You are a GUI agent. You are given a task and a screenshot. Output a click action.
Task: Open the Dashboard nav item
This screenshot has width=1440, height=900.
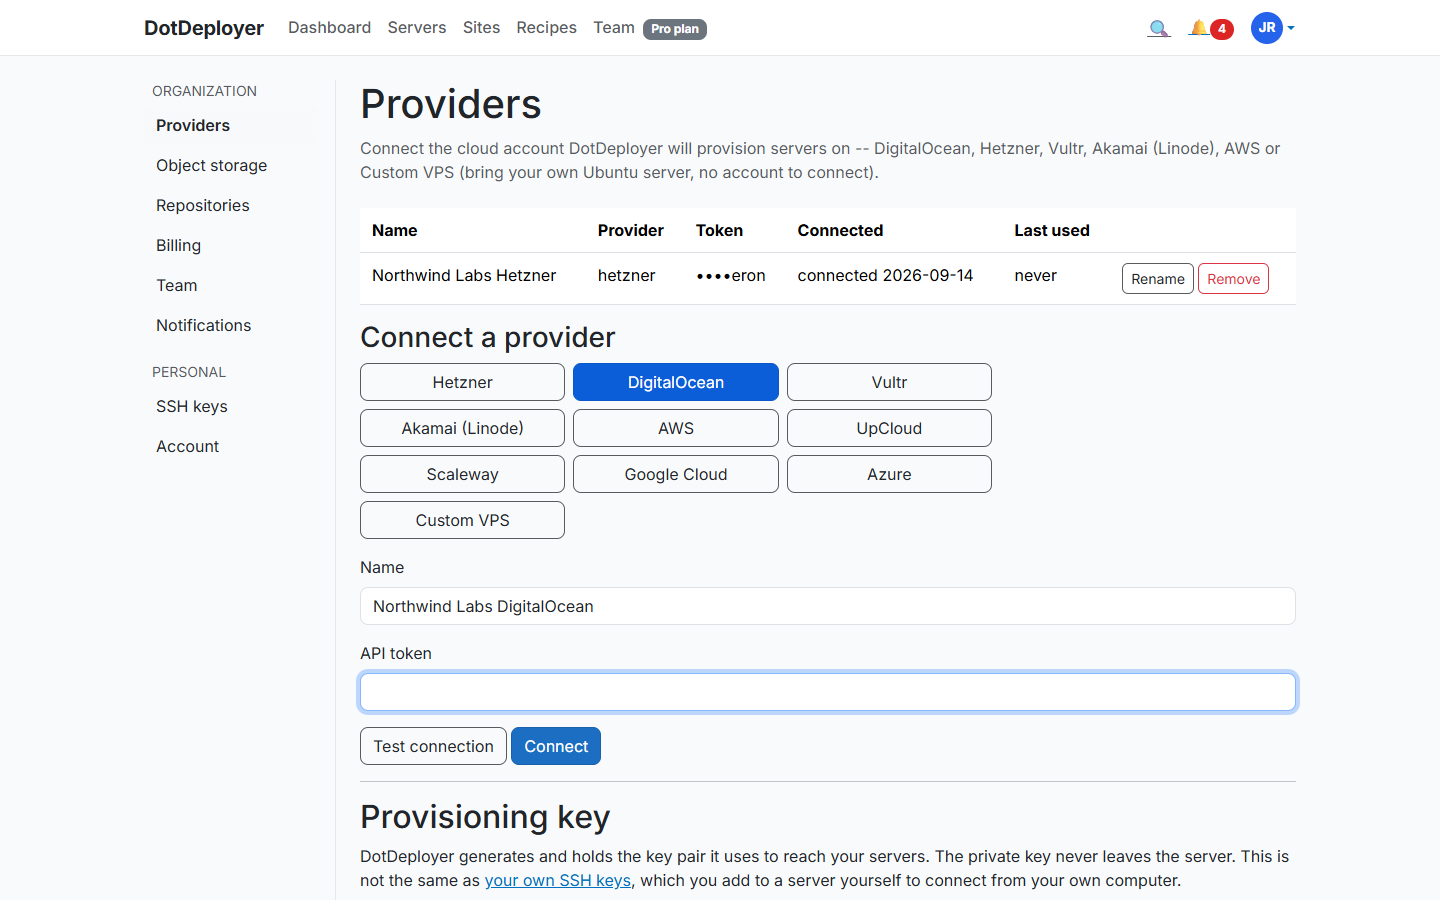[329, 28]
